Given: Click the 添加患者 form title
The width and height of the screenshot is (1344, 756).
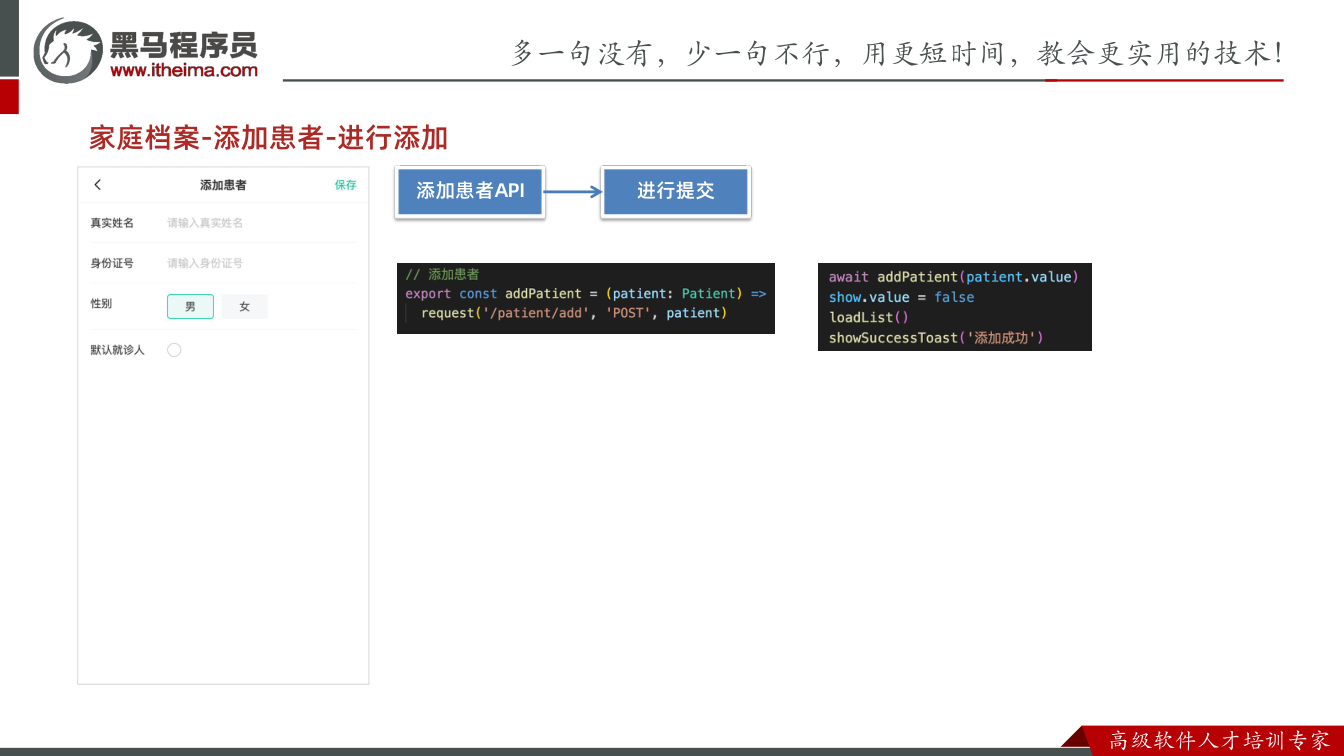Looking at the screenshot, I should pyautogui.click(x=223, y=185).
